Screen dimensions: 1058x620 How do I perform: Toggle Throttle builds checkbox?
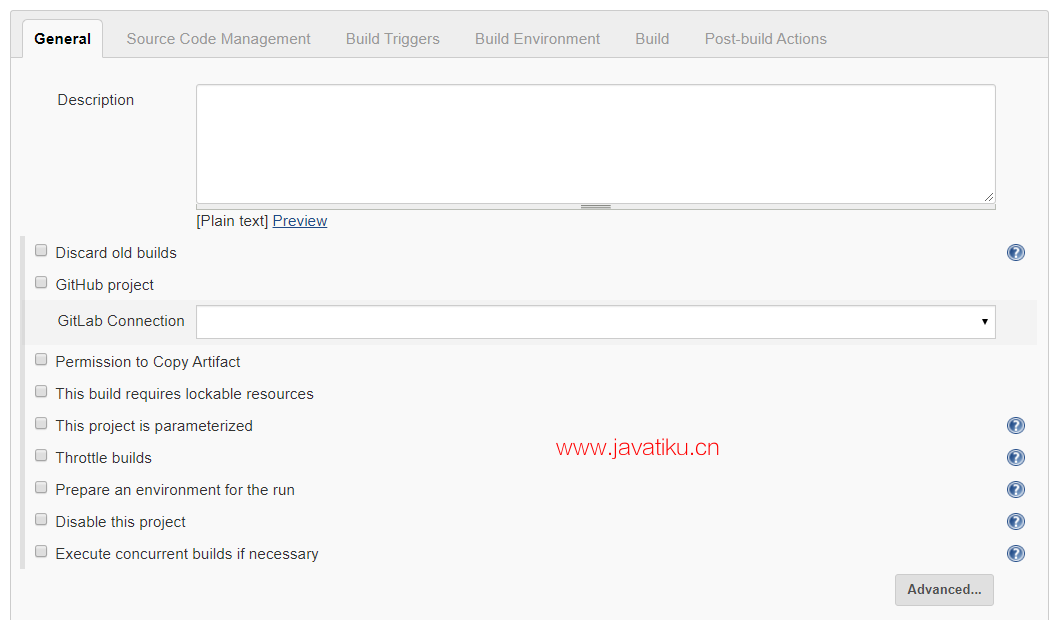tap(41, 456)
